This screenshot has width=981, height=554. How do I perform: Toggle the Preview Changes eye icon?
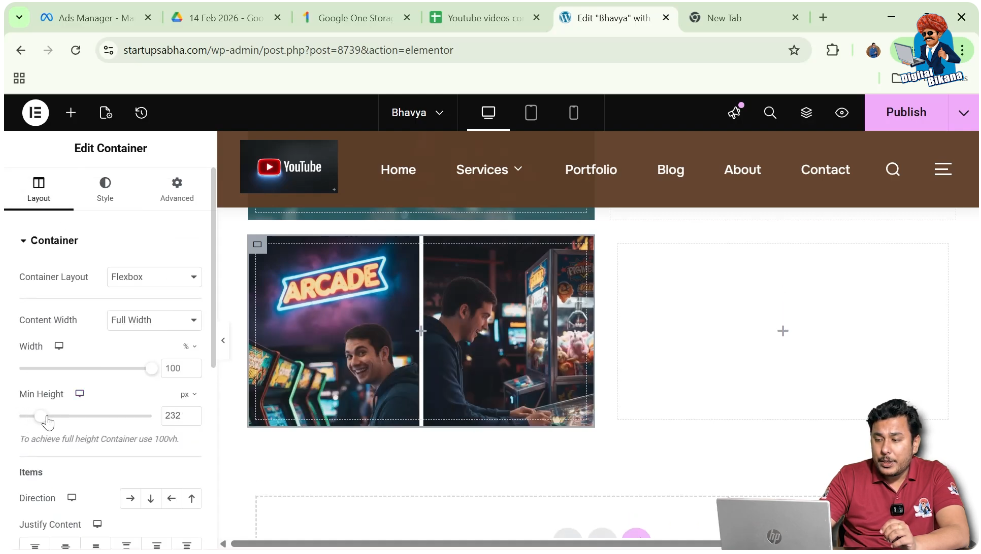842,113
